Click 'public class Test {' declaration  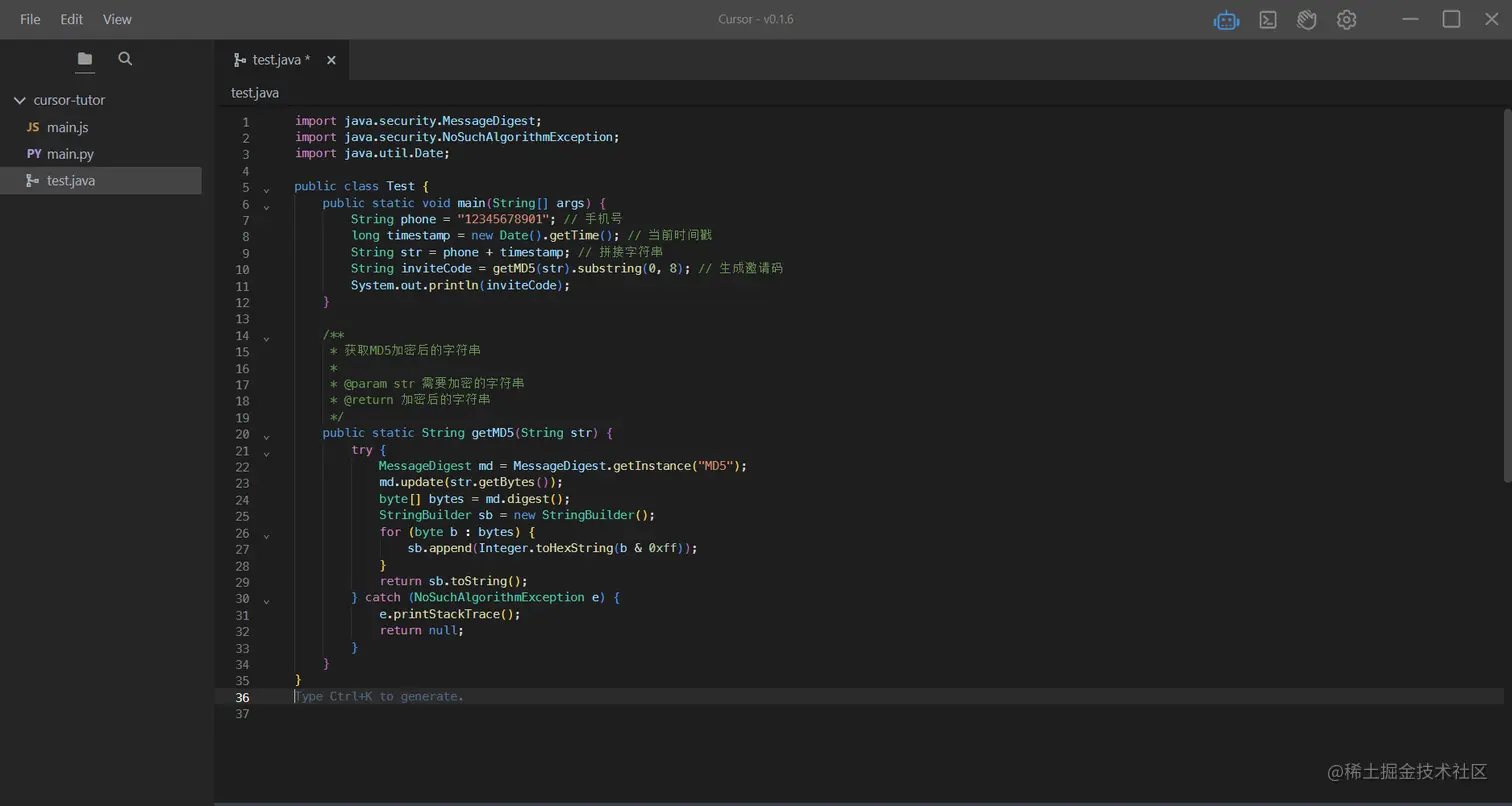click(x=361, y=187)
